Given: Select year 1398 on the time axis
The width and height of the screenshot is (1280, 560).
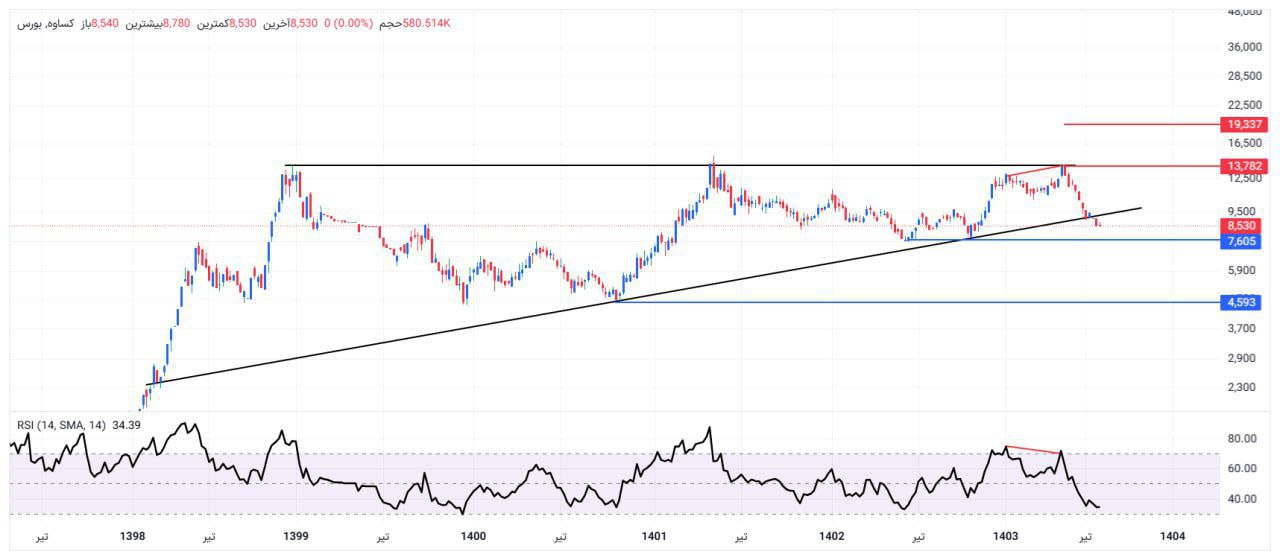Looking at the screenshot, I should [133, 537].
